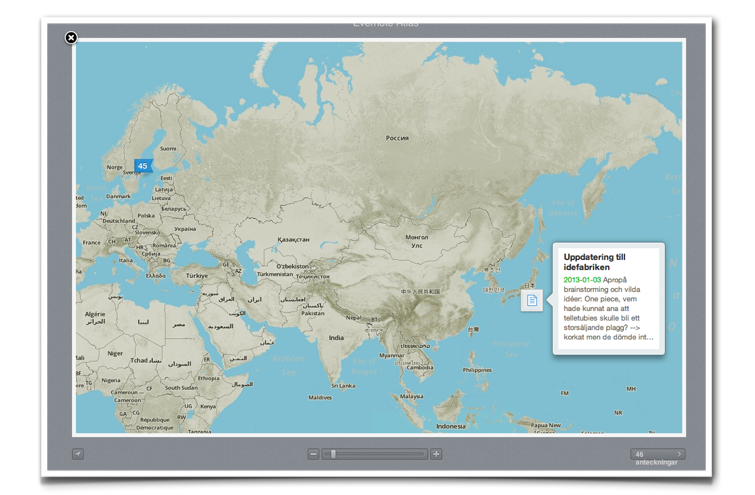Open the 45-note cluster over Sweden
Viewport: 755px width, 495px height.
(143, 166)
